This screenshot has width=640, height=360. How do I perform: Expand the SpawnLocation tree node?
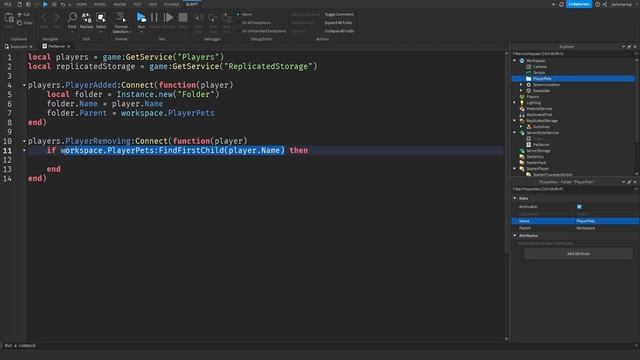click(x=521, y=84)
